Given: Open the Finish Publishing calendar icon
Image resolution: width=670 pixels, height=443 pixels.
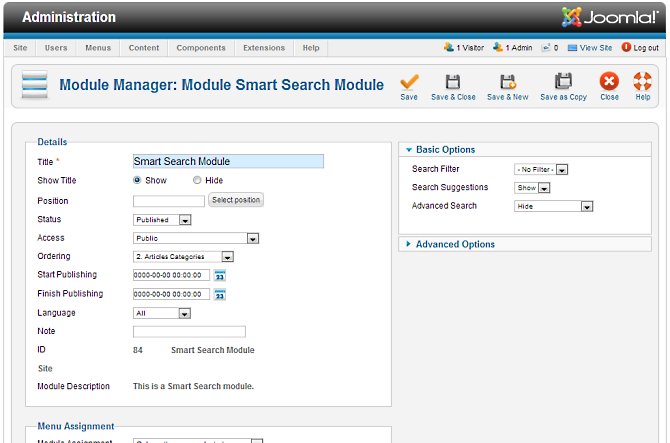Looking at the screenshot, I should pyautogui.click(x=220, y=295).
